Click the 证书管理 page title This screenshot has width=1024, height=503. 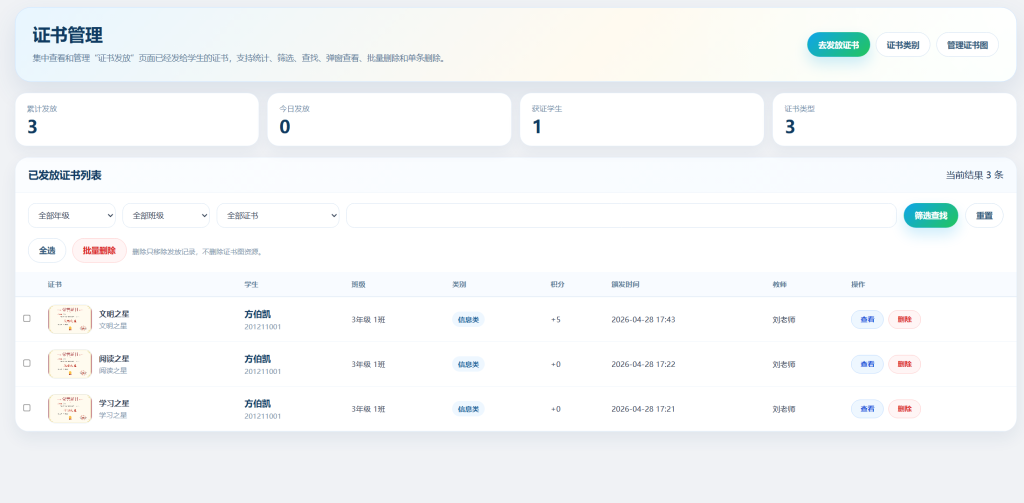click(67, 35)
